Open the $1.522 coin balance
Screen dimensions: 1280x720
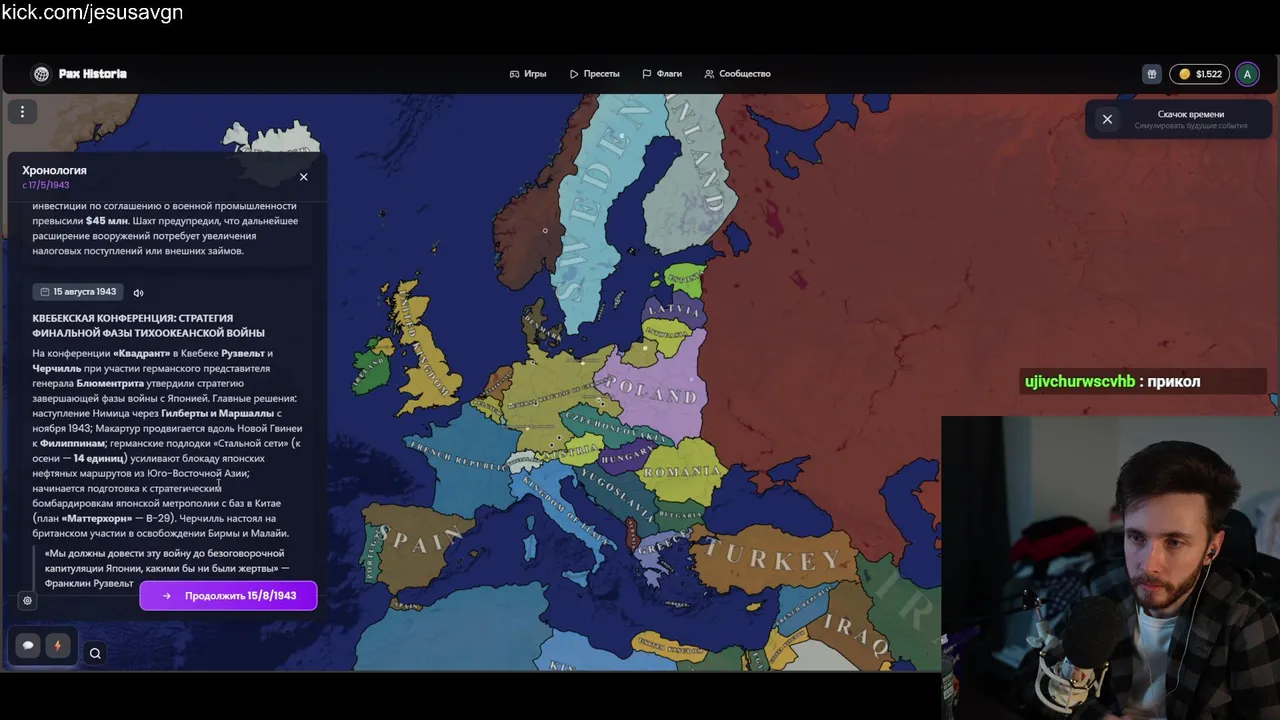(1200, 74)
